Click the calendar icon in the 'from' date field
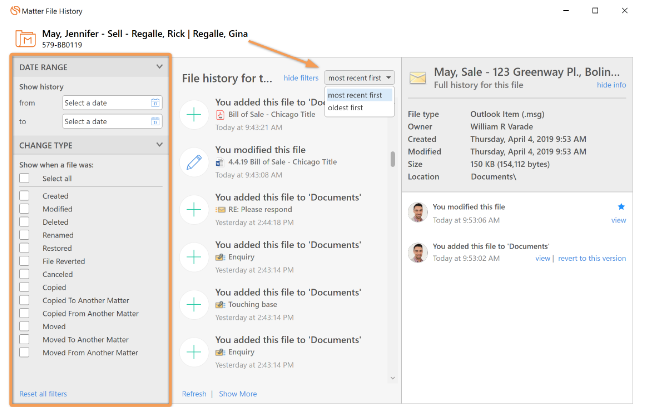Image resolution: width=647 pixels, height=417 pixels. click(x=155, y=103)
